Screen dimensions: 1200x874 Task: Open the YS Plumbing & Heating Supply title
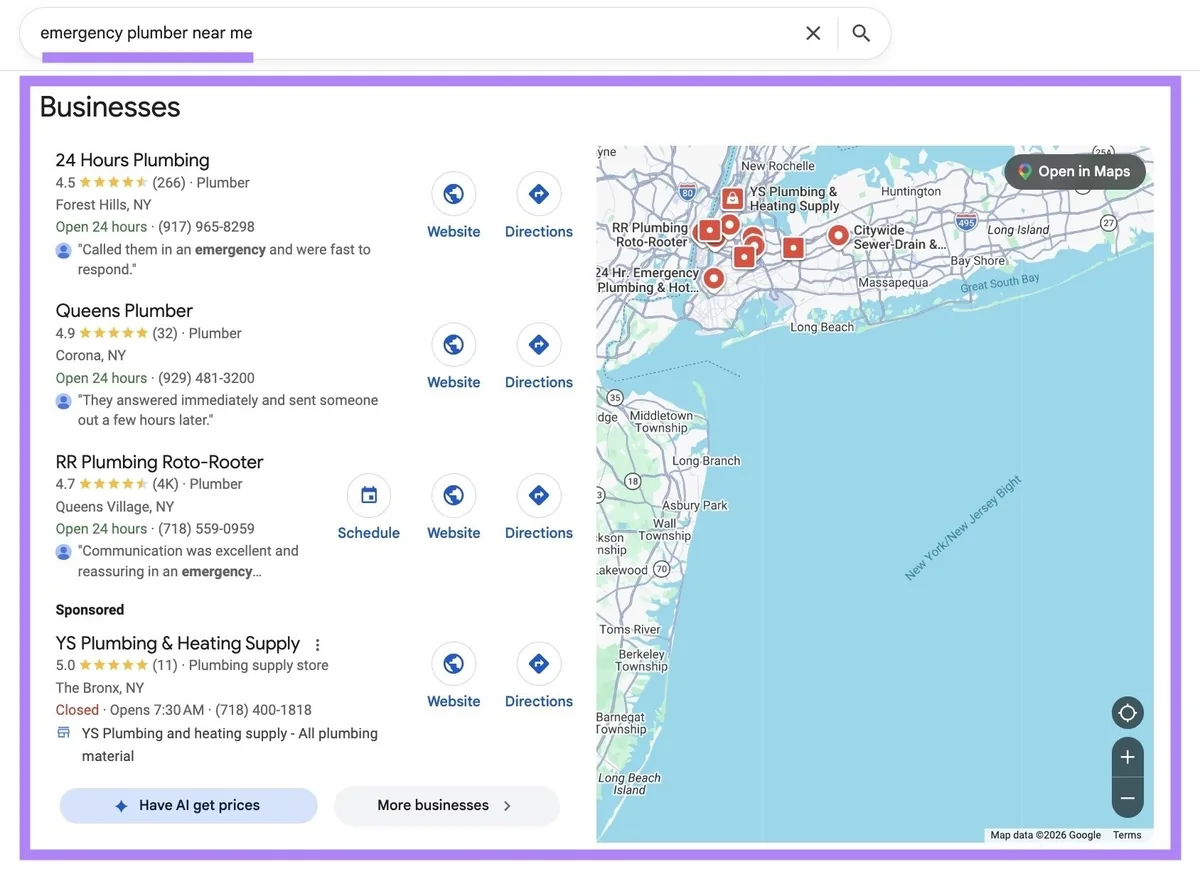(x=177, y=643)
